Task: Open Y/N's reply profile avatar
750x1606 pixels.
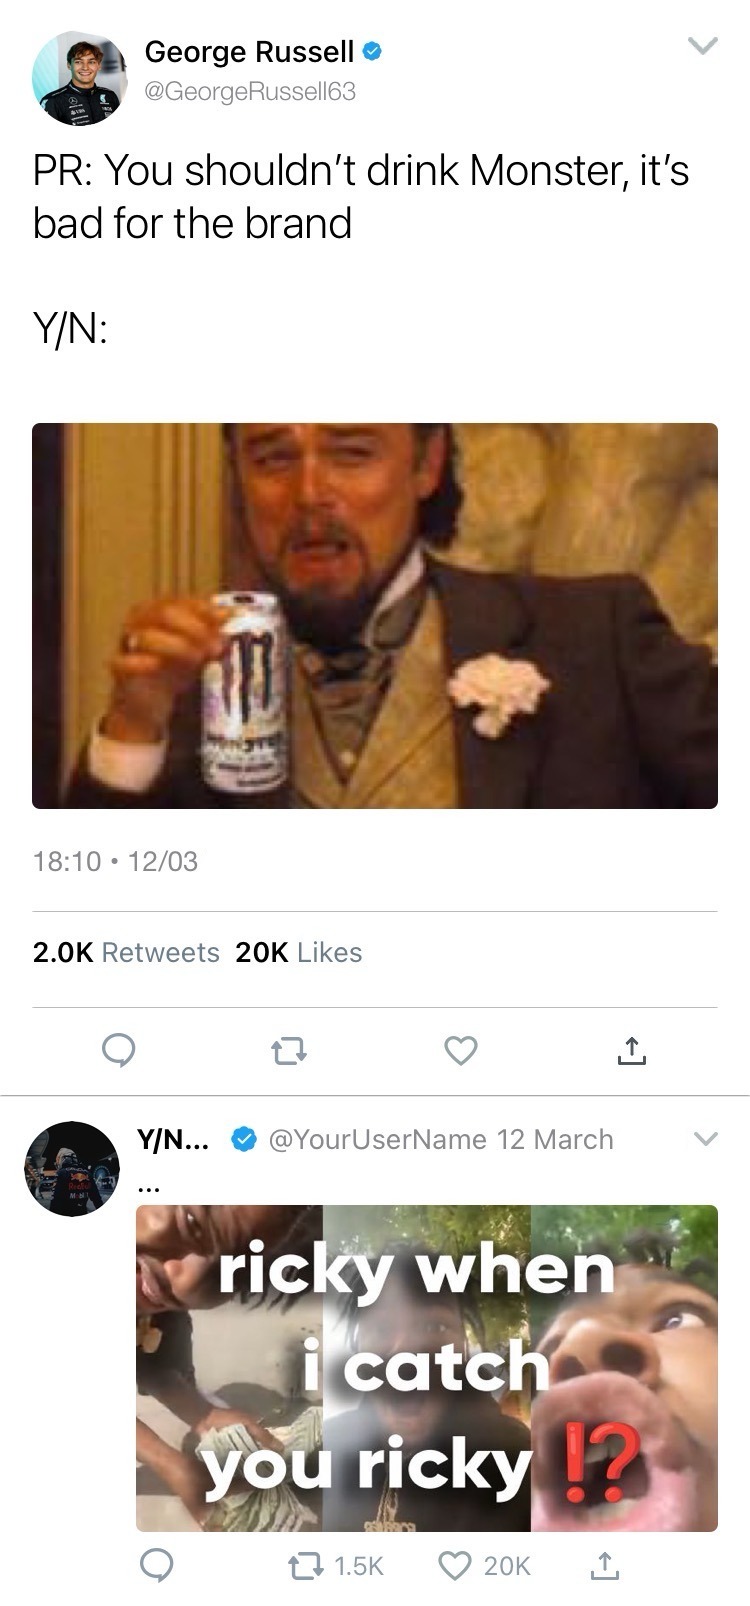Action: tap(71, 1168)
